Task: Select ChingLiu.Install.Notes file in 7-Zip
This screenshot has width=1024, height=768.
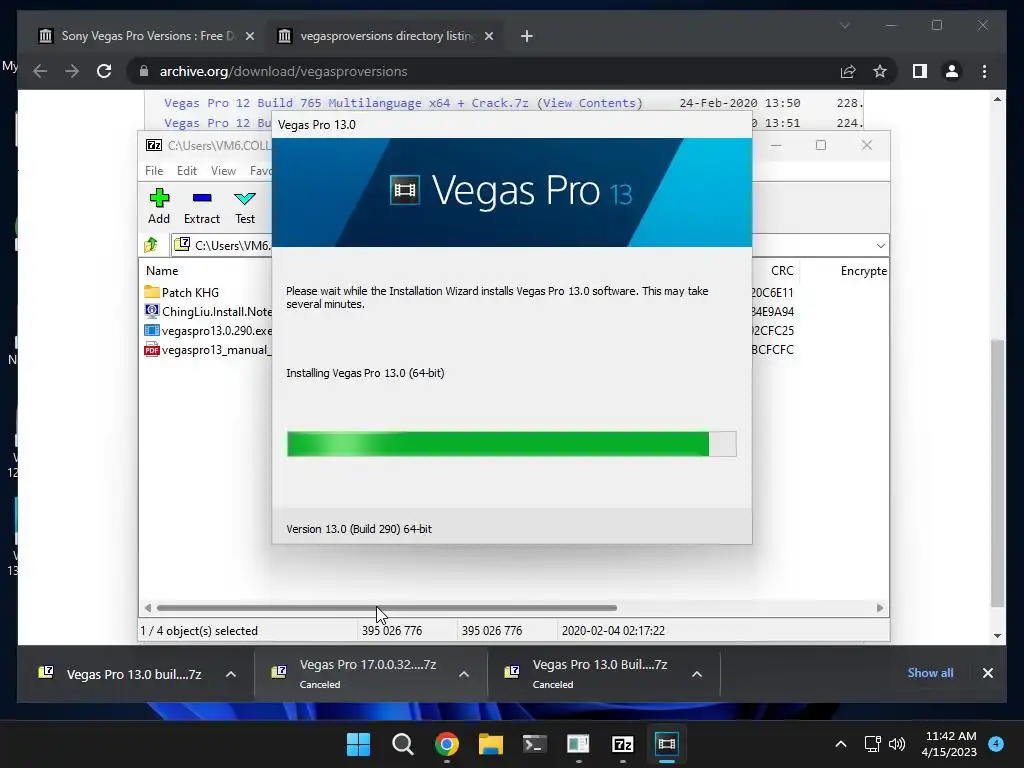Action: [208, 312]
